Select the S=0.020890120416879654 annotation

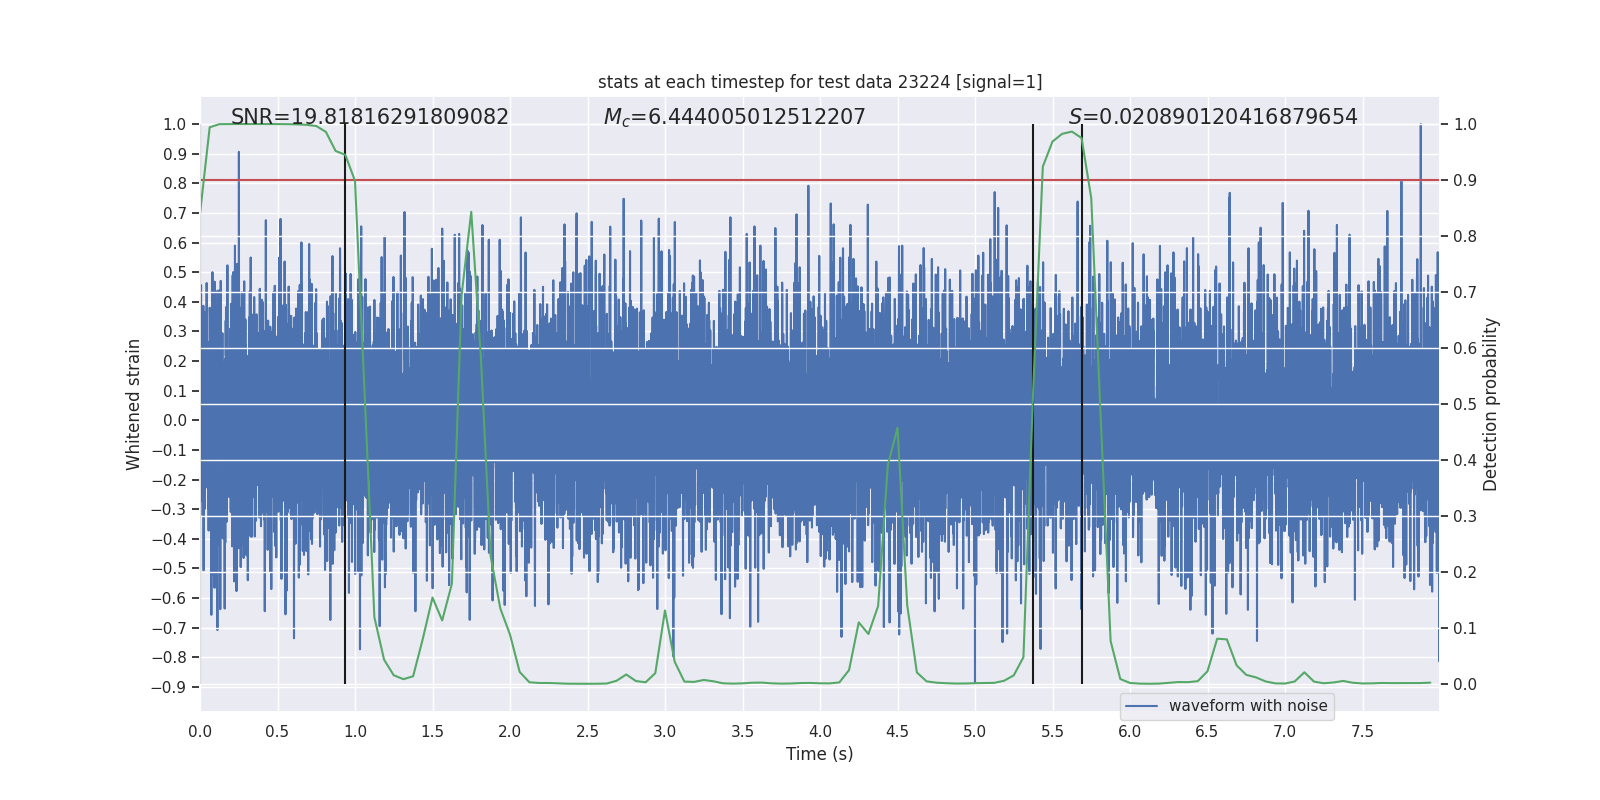point(1213,117)
